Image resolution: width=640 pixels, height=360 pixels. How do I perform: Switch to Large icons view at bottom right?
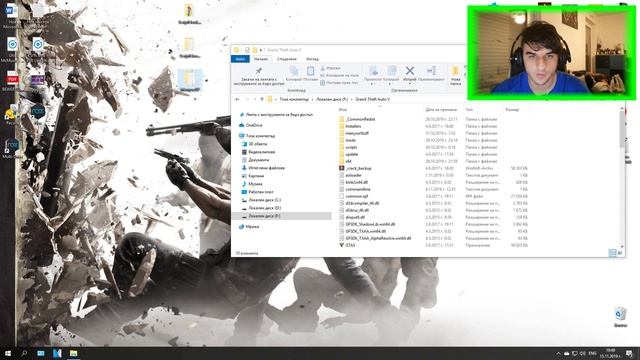point(620,253)
